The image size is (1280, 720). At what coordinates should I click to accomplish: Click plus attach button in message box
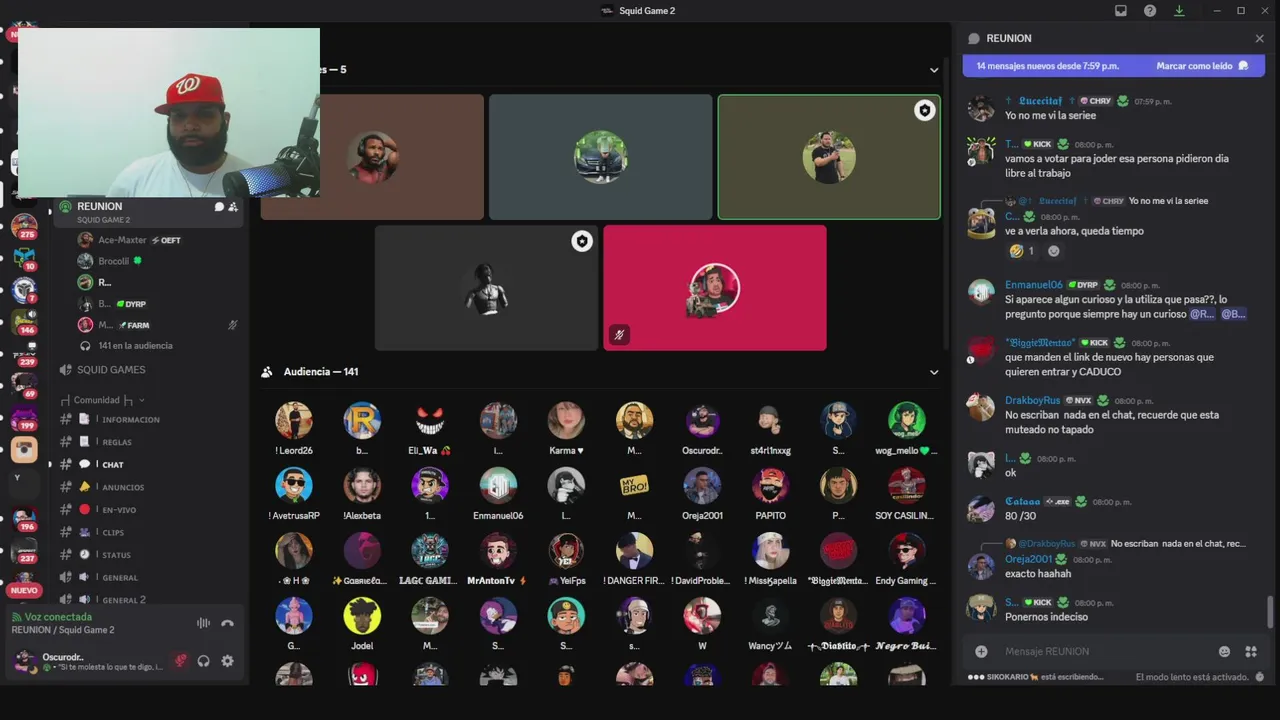point(981,651)
